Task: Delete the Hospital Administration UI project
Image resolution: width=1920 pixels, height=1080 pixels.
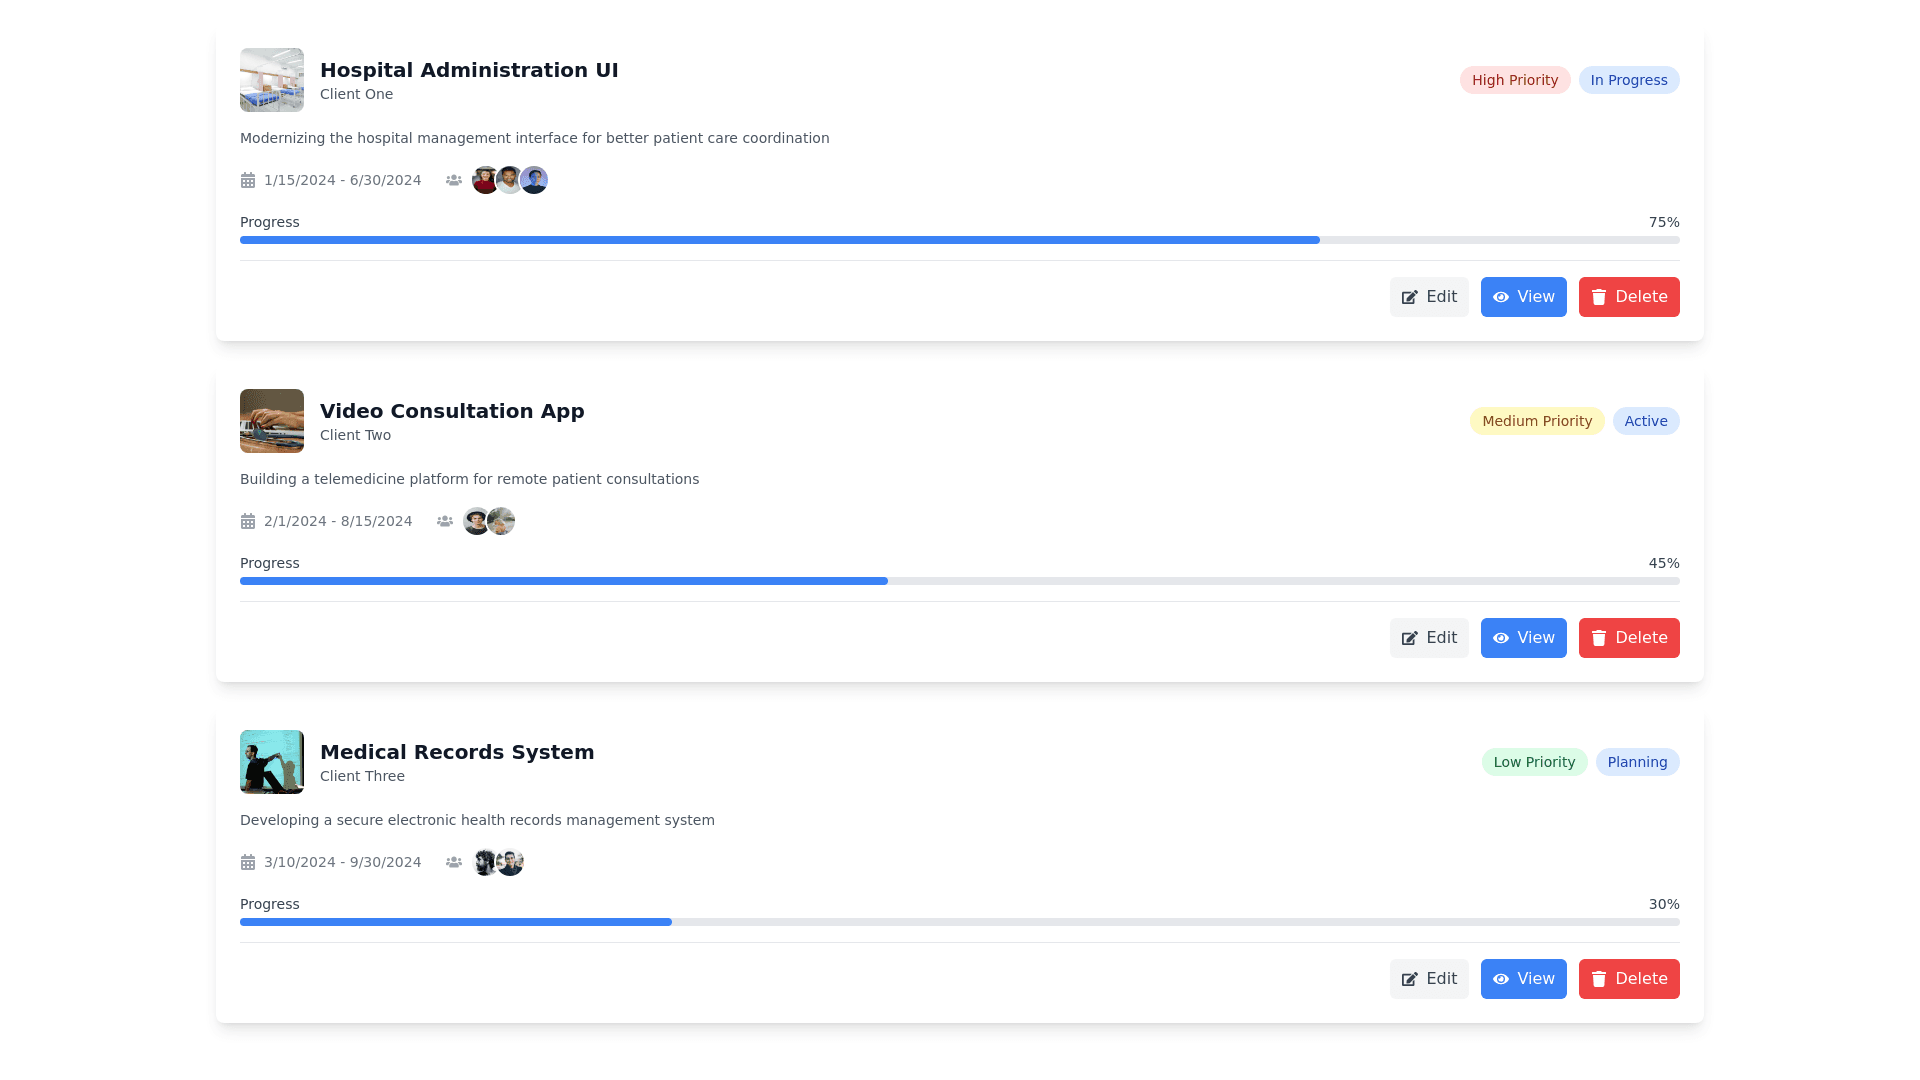Action: click(x=1629, y=297)
